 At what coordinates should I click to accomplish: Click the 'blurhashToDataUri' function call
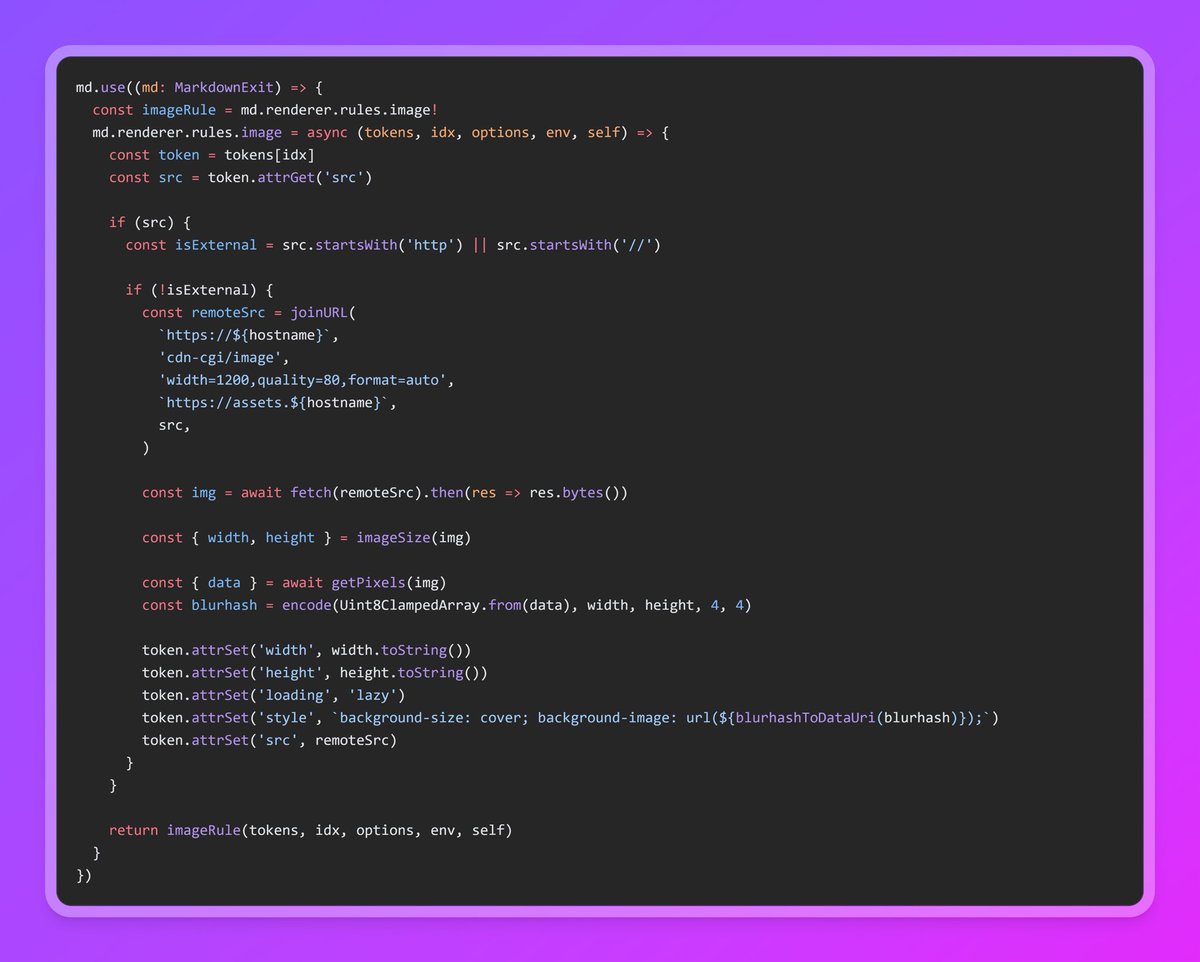tap(805, 718)
